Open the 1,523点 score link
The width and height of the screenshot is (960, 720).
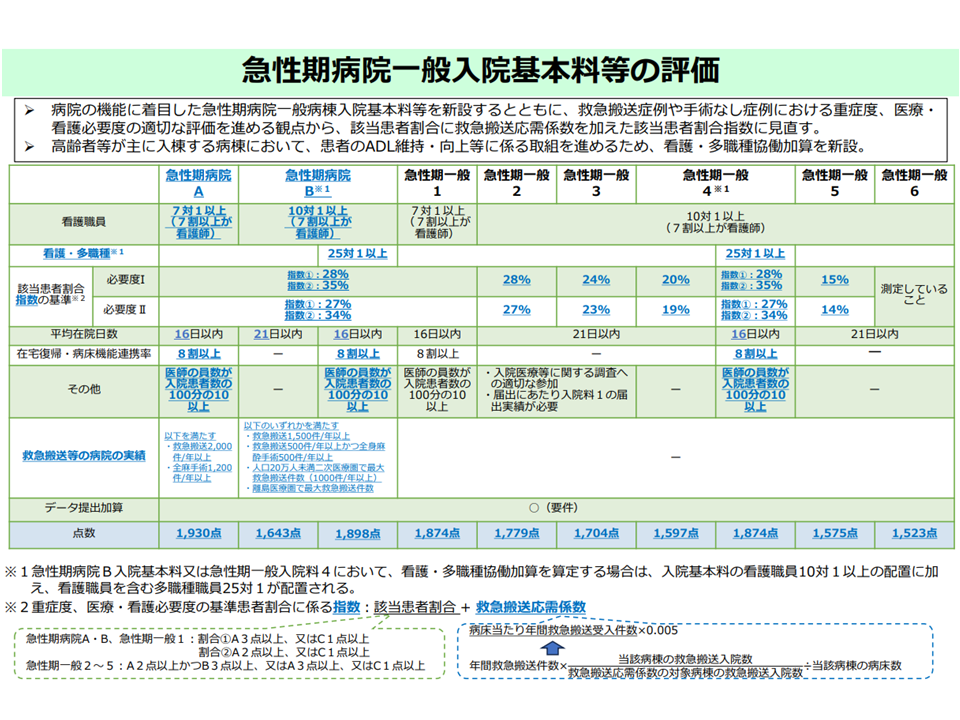913,534
